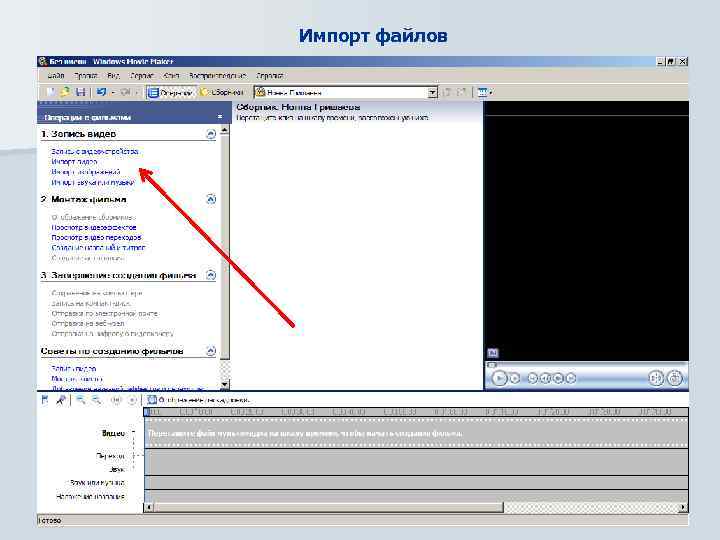This screenshot has height=540, width=720.
Task: Click the Наложение названия track
Action: [x=416, y=496]
